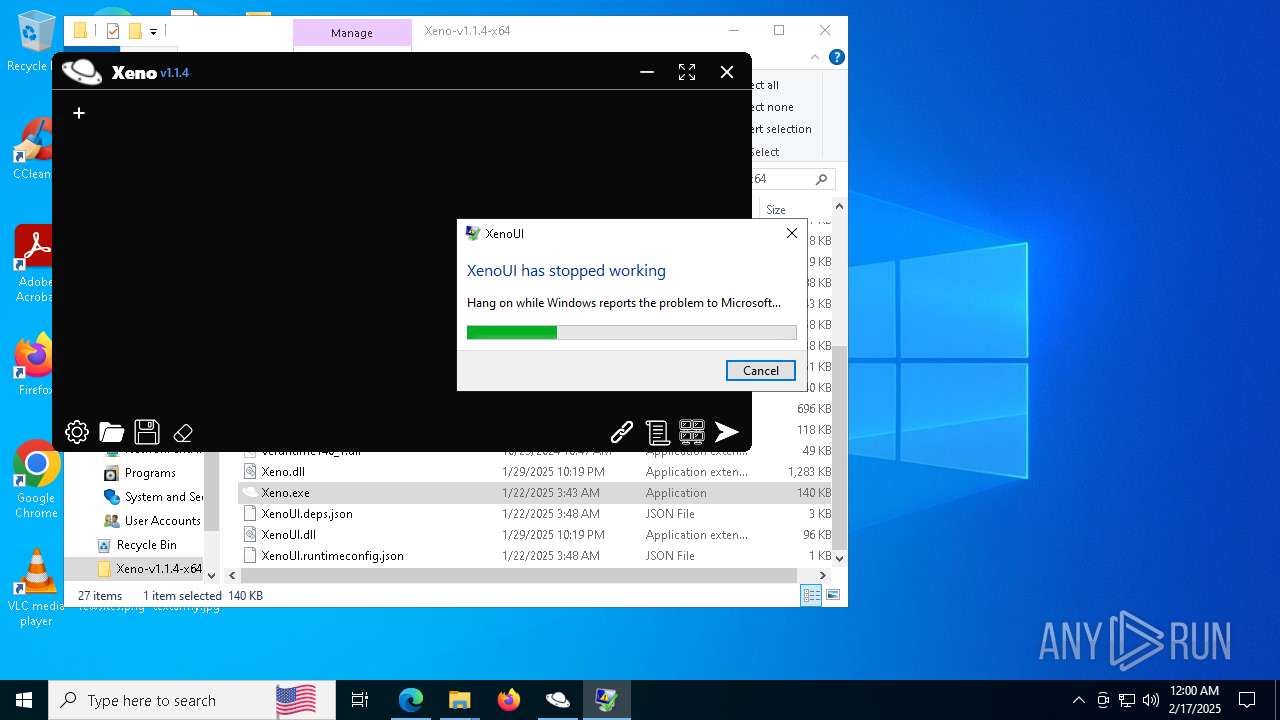Click Size column header in Explorer
This screenshot has width=1280, height=720.
[776, 210]
